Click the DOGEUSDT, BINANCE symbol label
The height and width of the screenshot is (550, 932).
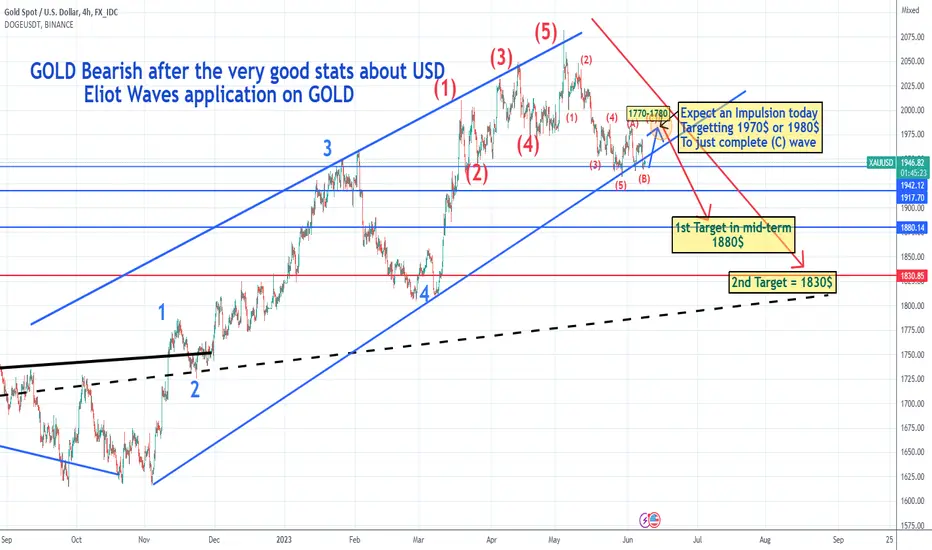39,25
